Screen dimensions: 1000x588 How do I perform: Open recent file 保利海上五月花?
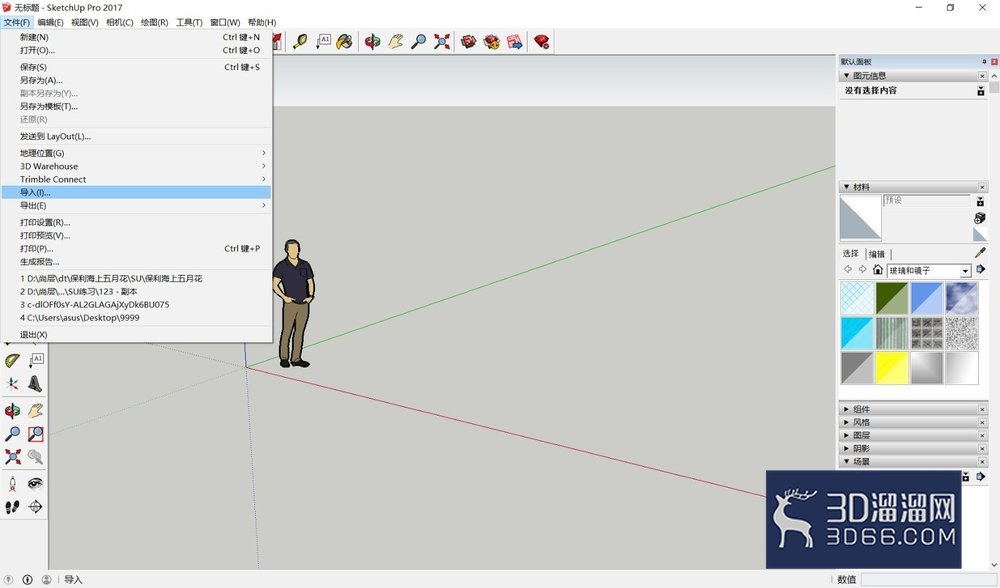point(111,278)
